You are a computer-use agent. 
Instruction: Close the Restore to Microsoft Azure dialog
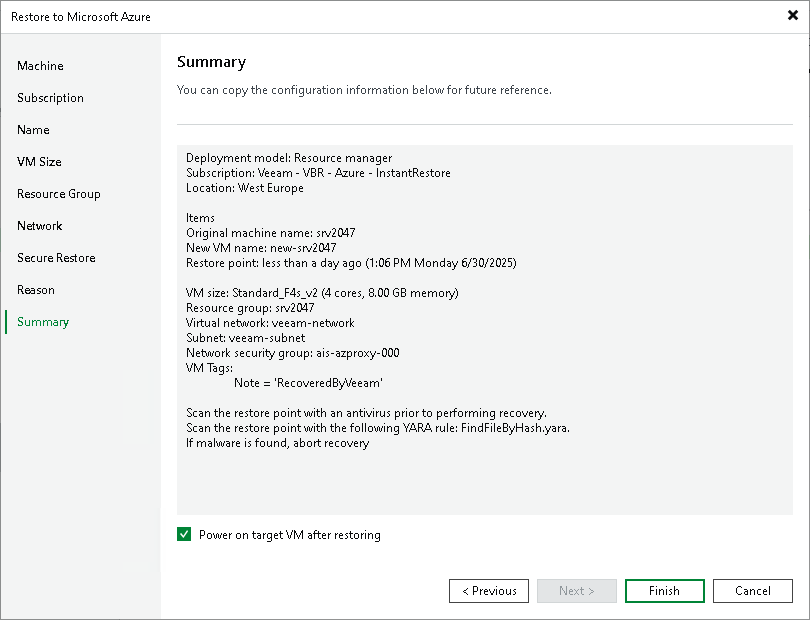coord(792,16)
